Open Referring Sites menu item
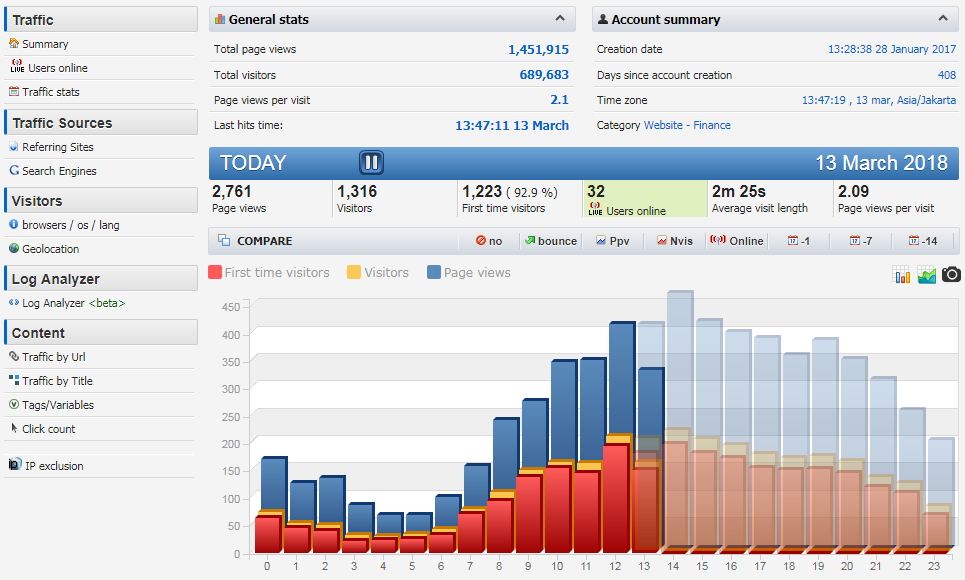 click(57, 147)
